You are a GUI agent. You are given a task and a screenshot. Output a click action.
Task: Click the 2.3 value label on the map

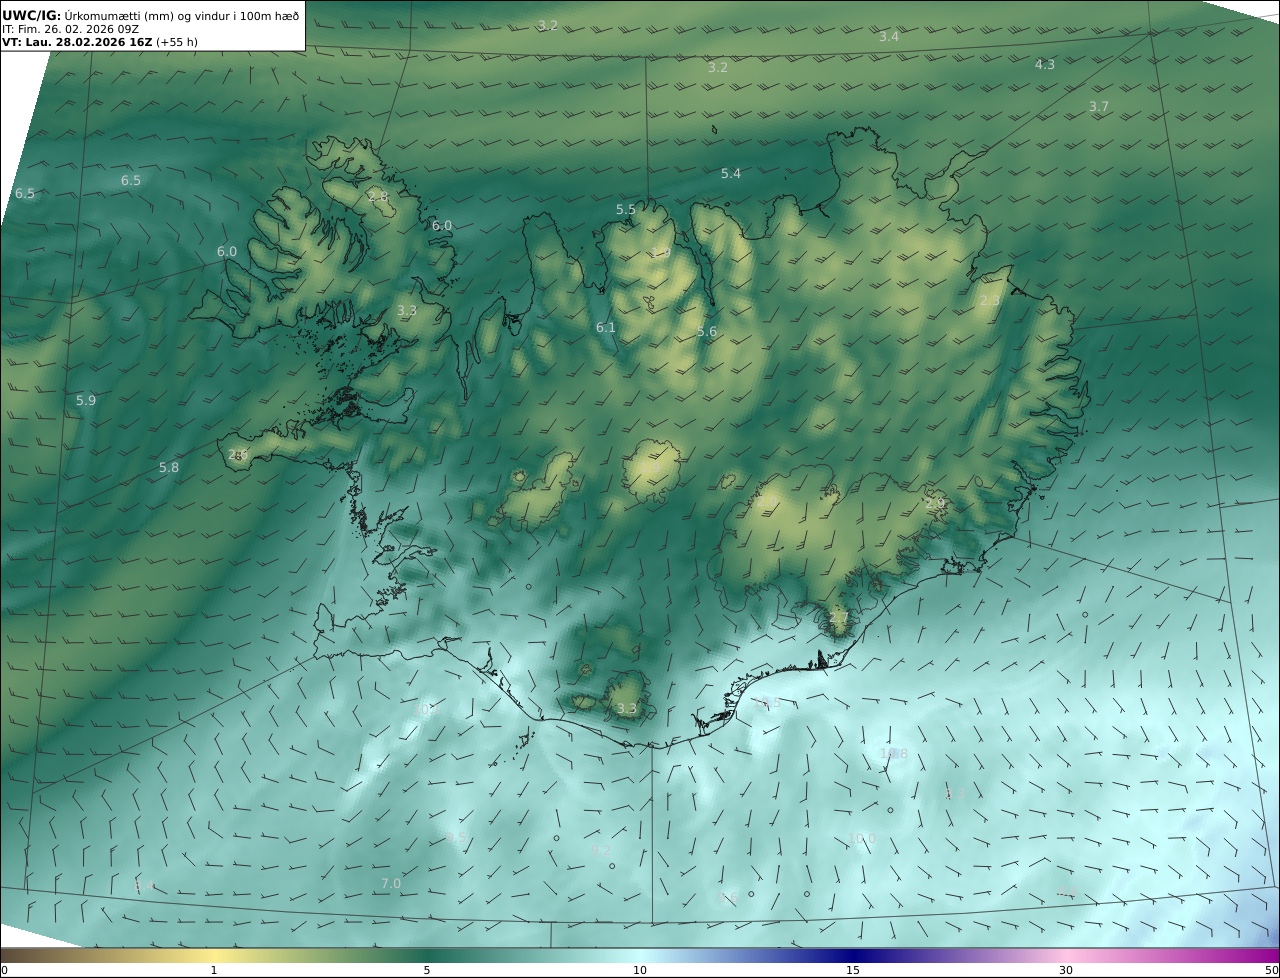pyautogui.click(x=989, y=301)
